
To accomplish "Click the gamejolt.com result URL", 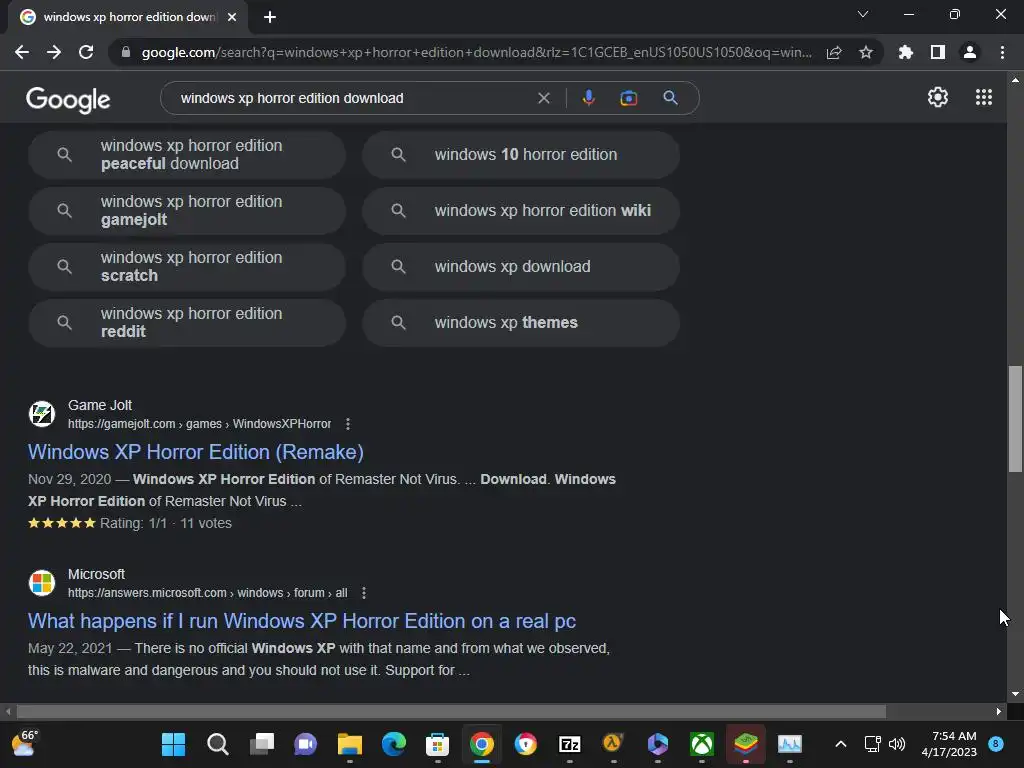I will pos(199,424).
